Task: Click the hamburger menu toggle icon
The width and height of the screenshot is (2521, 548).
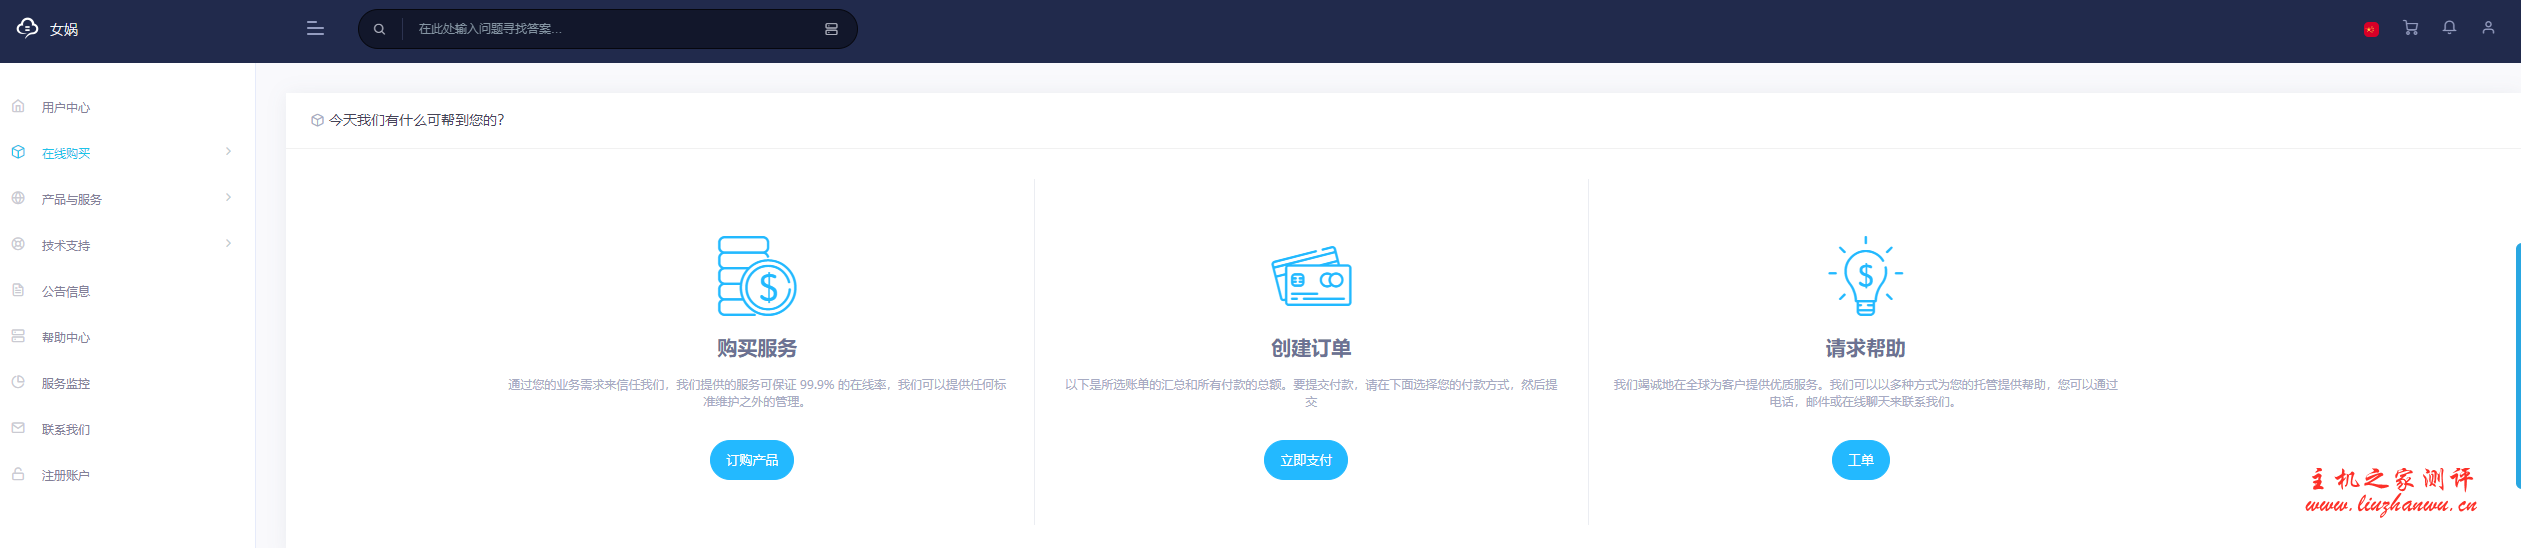Action: (315, 29)
